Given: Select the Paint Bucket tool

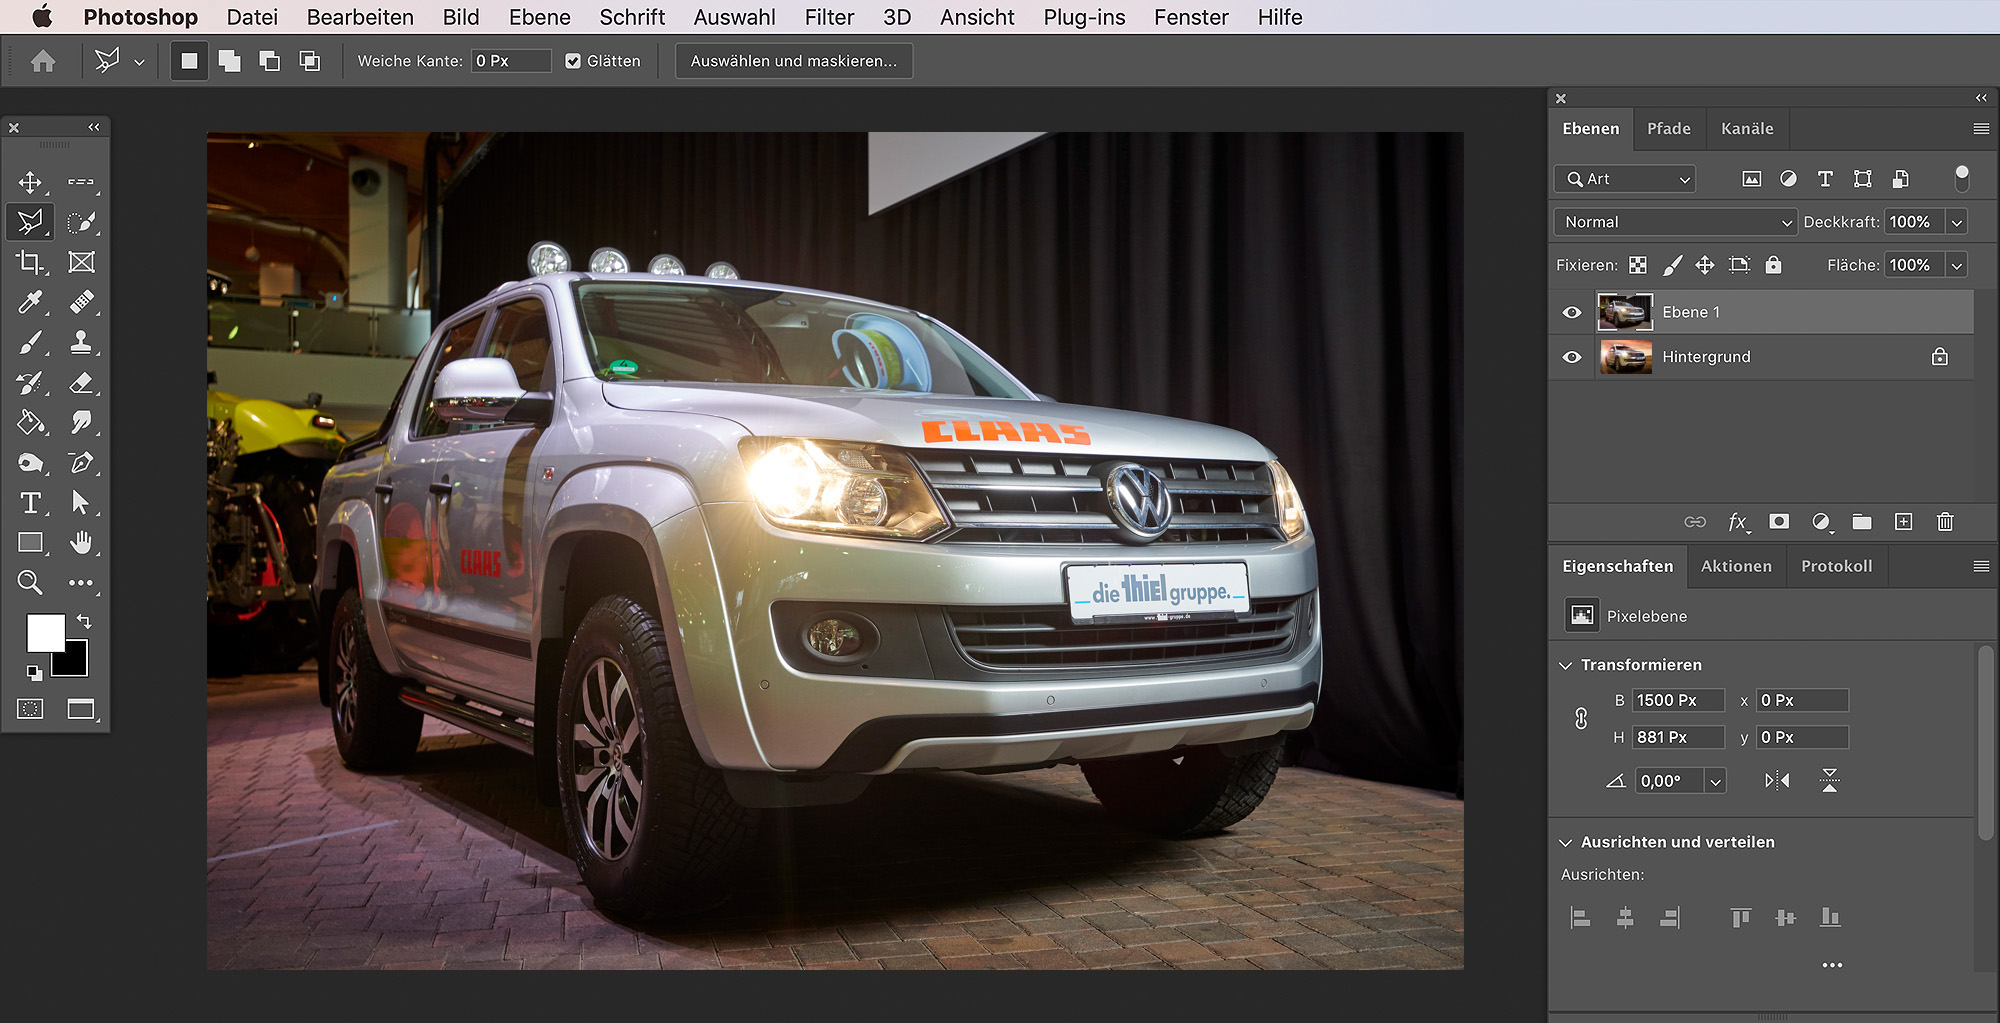Looking at the screenshot, I should point(30,422).
